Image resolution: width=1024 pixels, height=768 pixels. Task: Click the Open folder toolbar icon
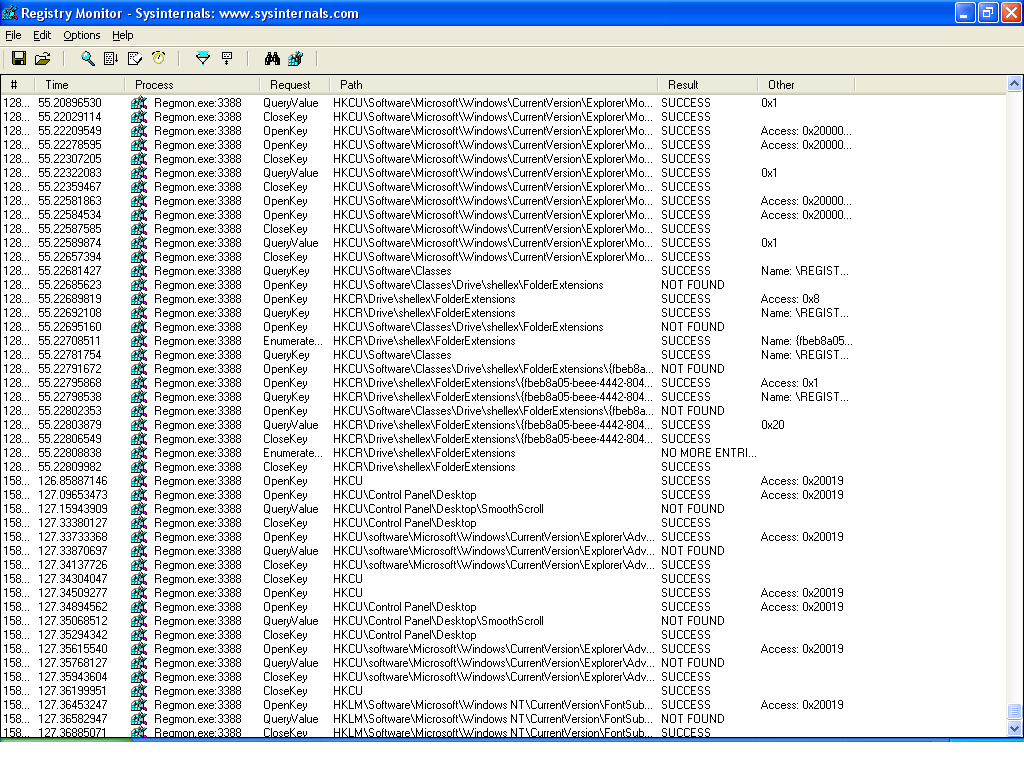point(42,59)
